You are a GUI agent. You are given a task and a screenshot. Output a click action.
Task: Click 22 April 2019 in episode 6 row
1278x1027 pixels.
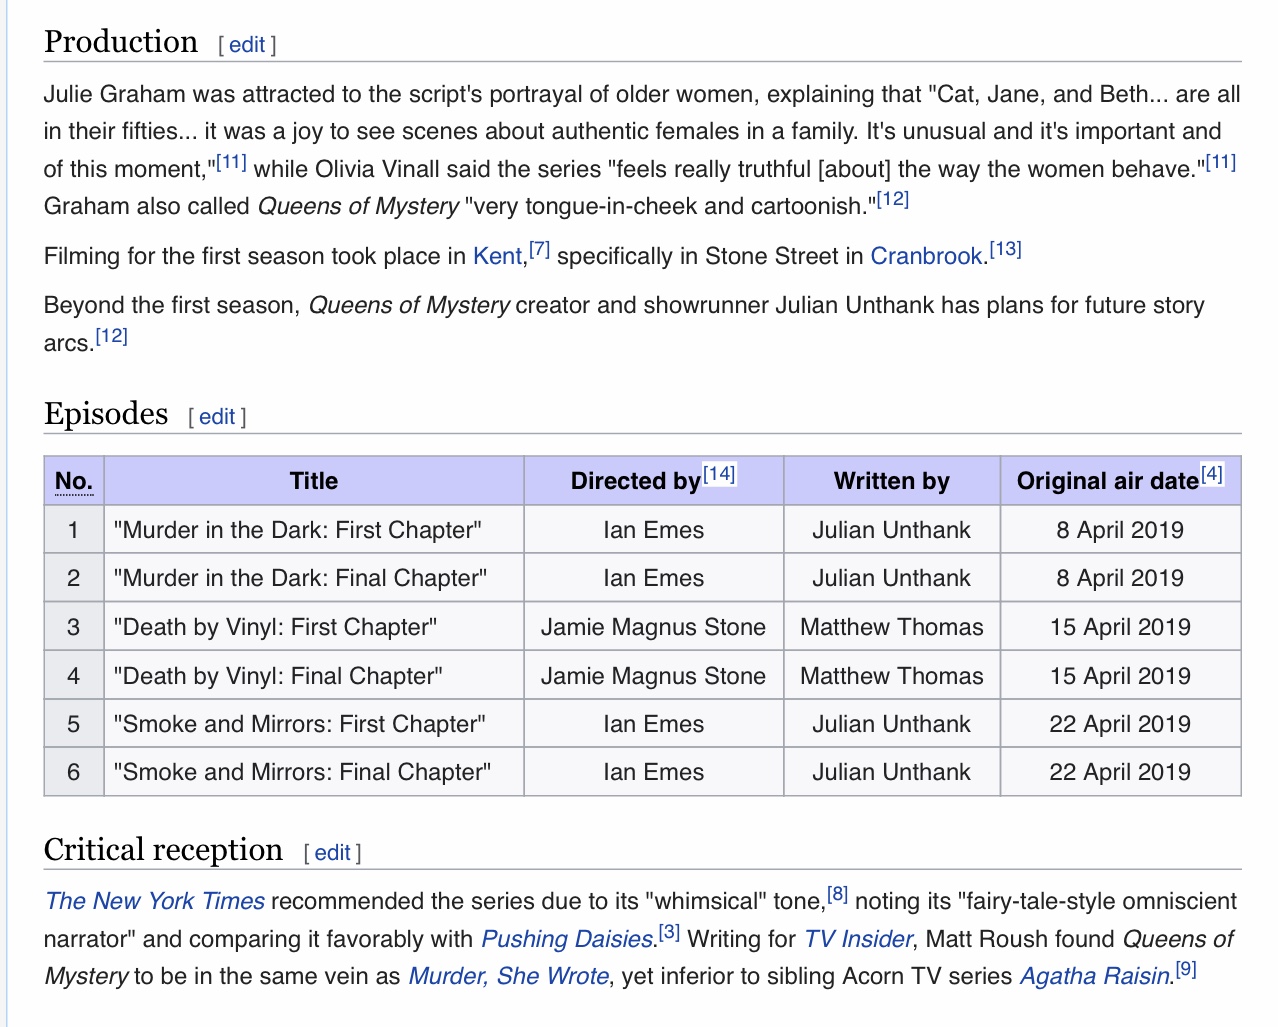pyautogui.click(x=1120, y=772)
